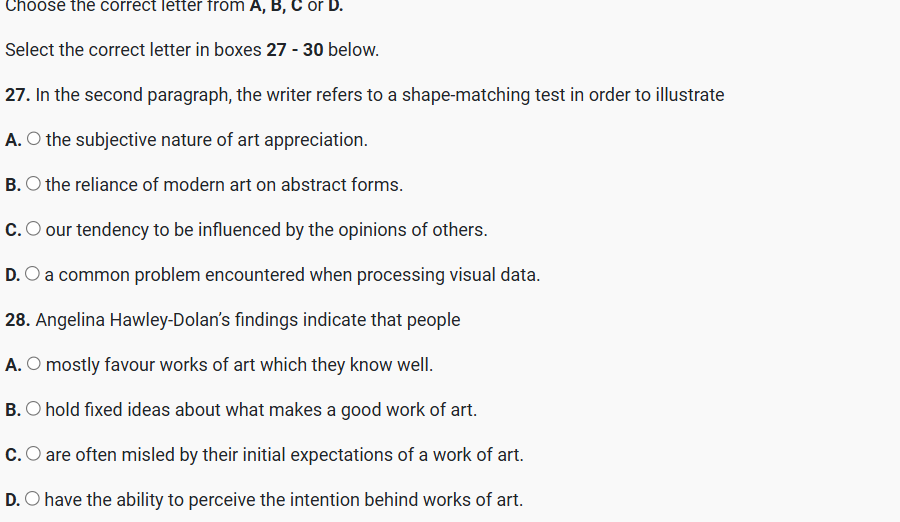The width and height of the screenshot is (900, 522).
Task: Select radio button B for question 27
Action: point(34,185)
